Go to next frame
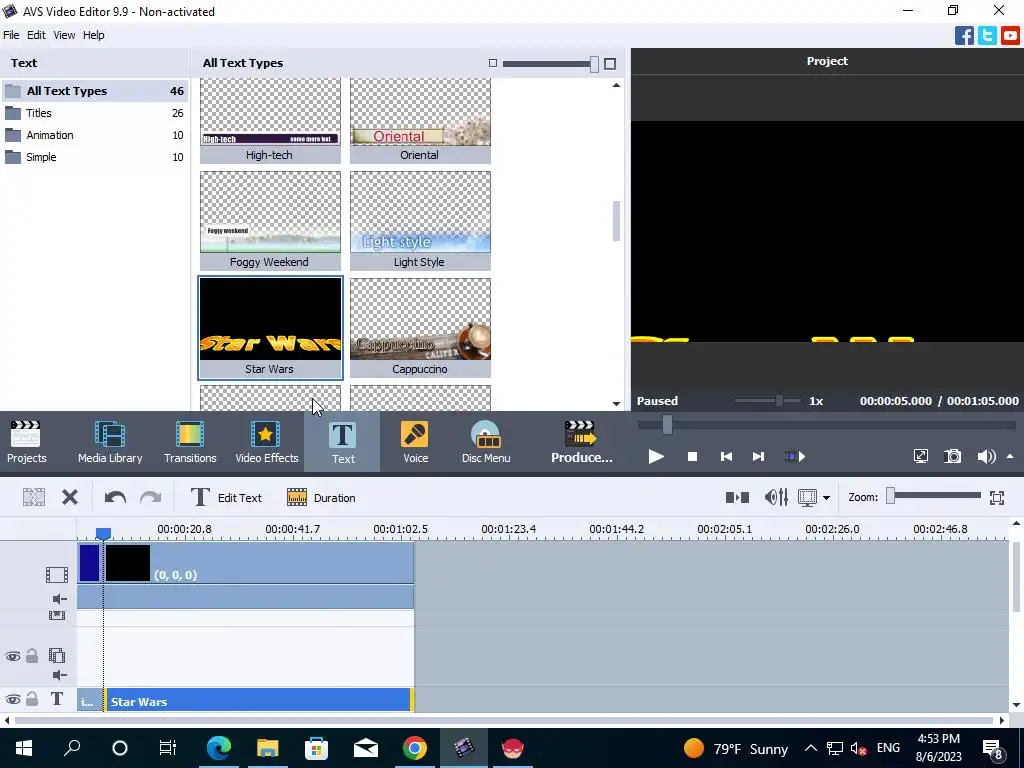The height and width of the screenshot is (768, 1024). (x=758, y=456)
